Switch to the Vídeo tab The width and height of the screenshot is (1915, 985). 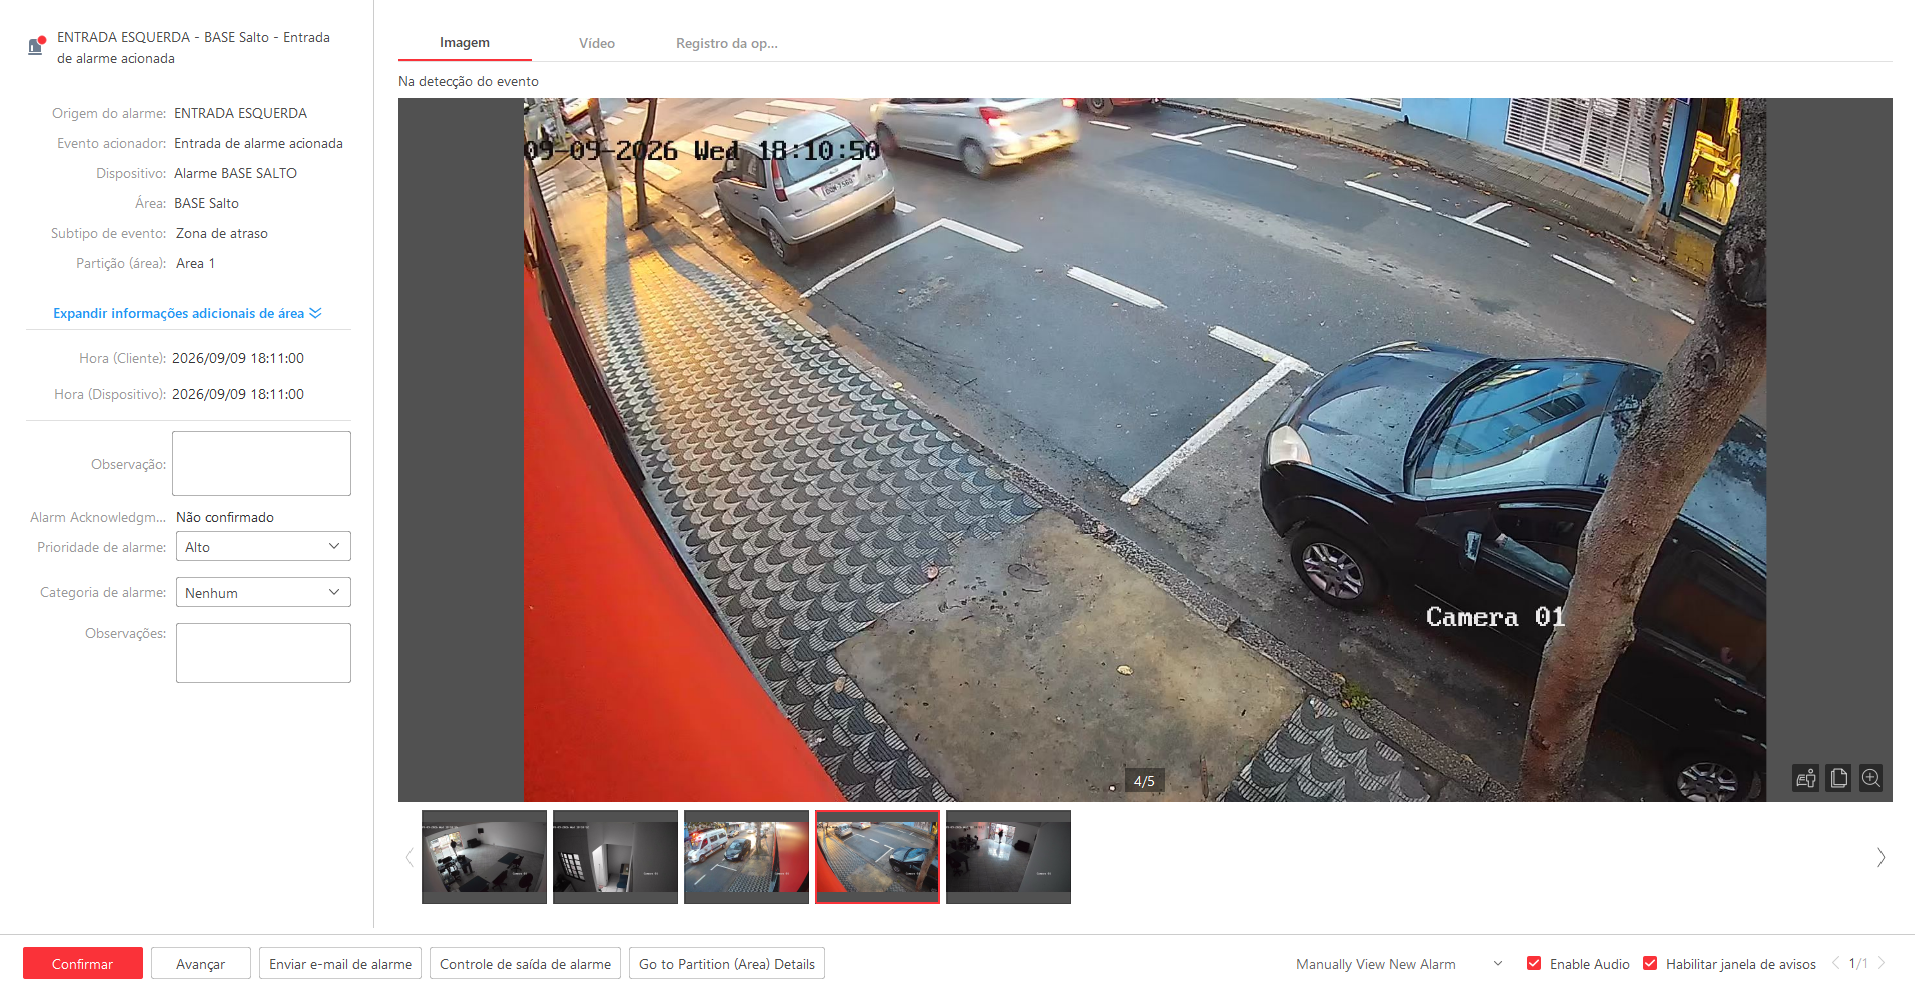pyautogui.click(x=597, y=43)
